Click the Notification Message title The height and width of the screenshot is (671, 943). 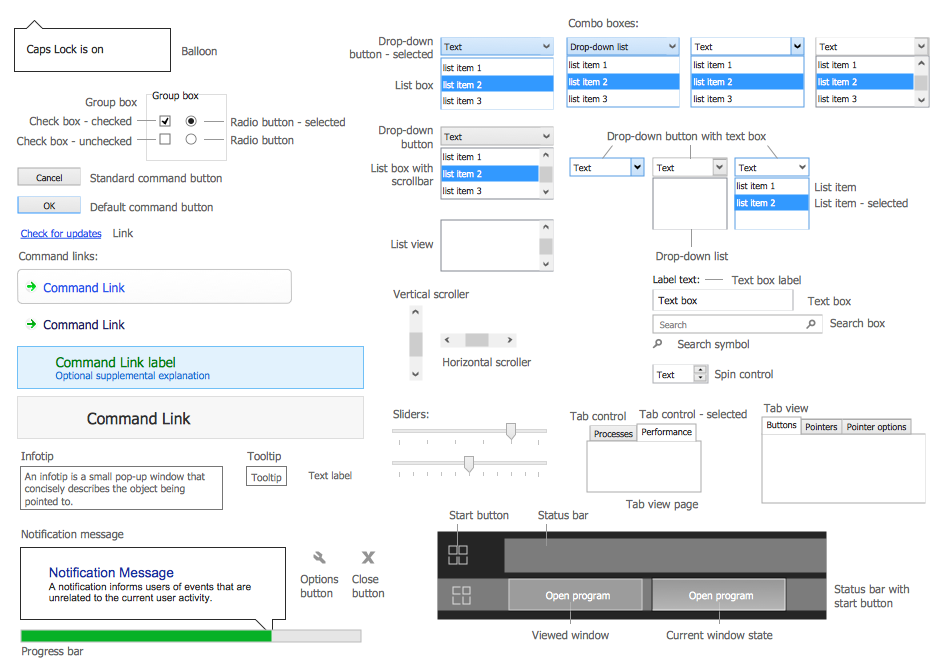pos(111,572)
